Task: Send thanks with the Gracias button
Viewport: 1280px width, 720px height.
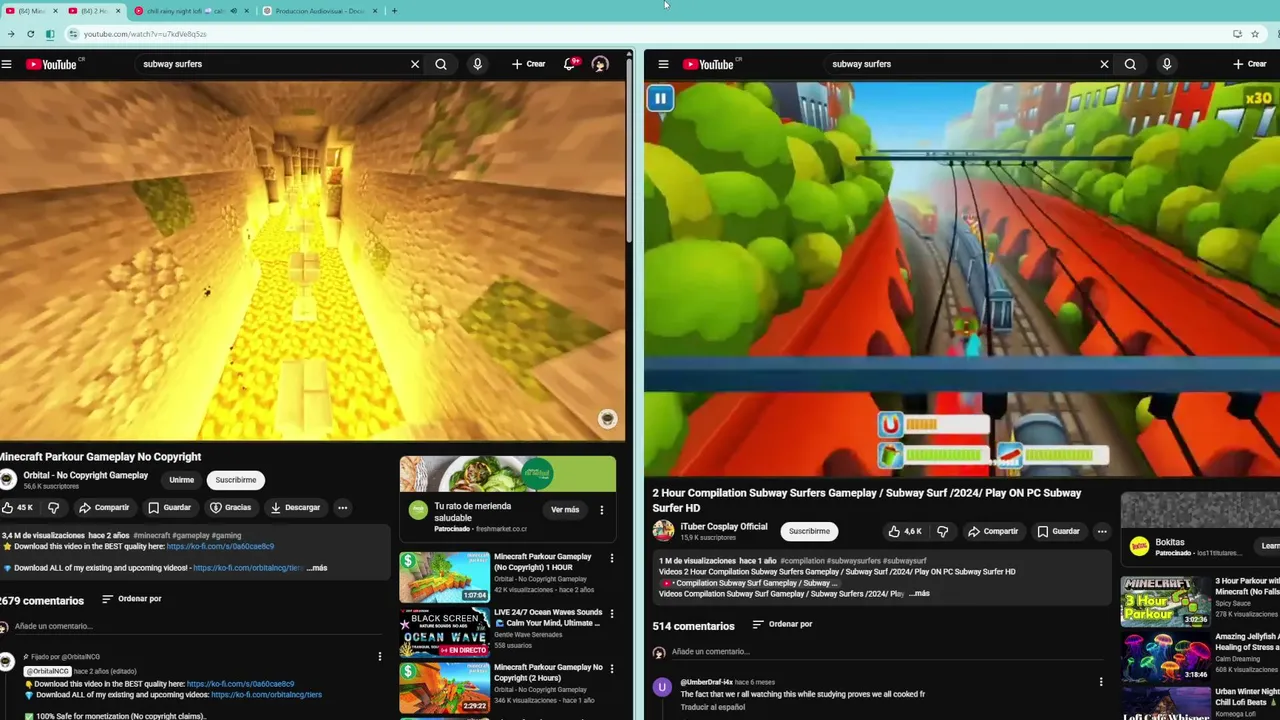Action: (230, 507)
